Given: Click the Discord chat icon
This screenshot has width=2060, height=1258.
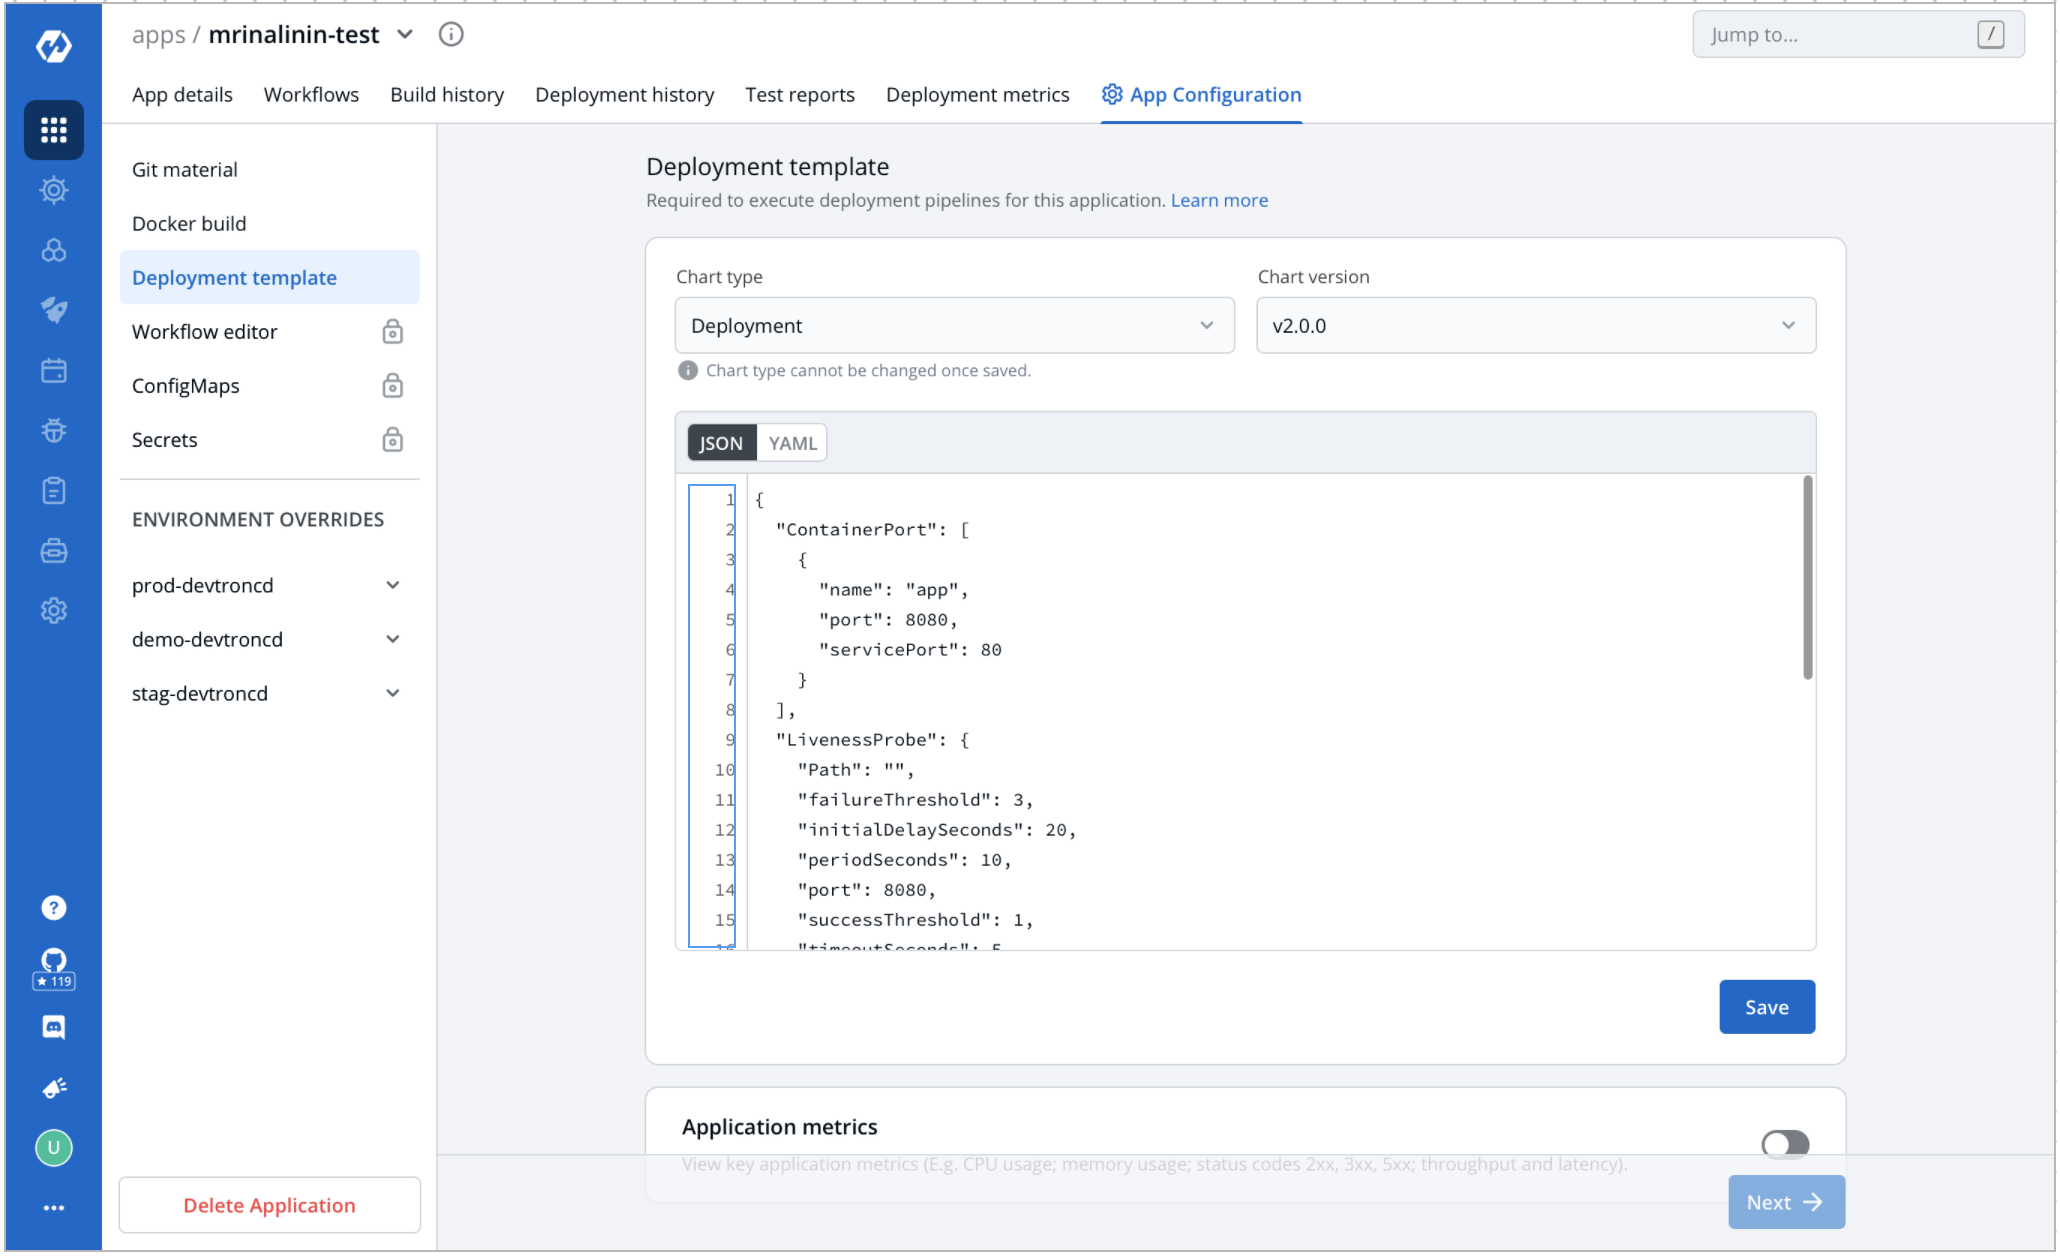Looking at the screenshot, I should (53, 1027).
